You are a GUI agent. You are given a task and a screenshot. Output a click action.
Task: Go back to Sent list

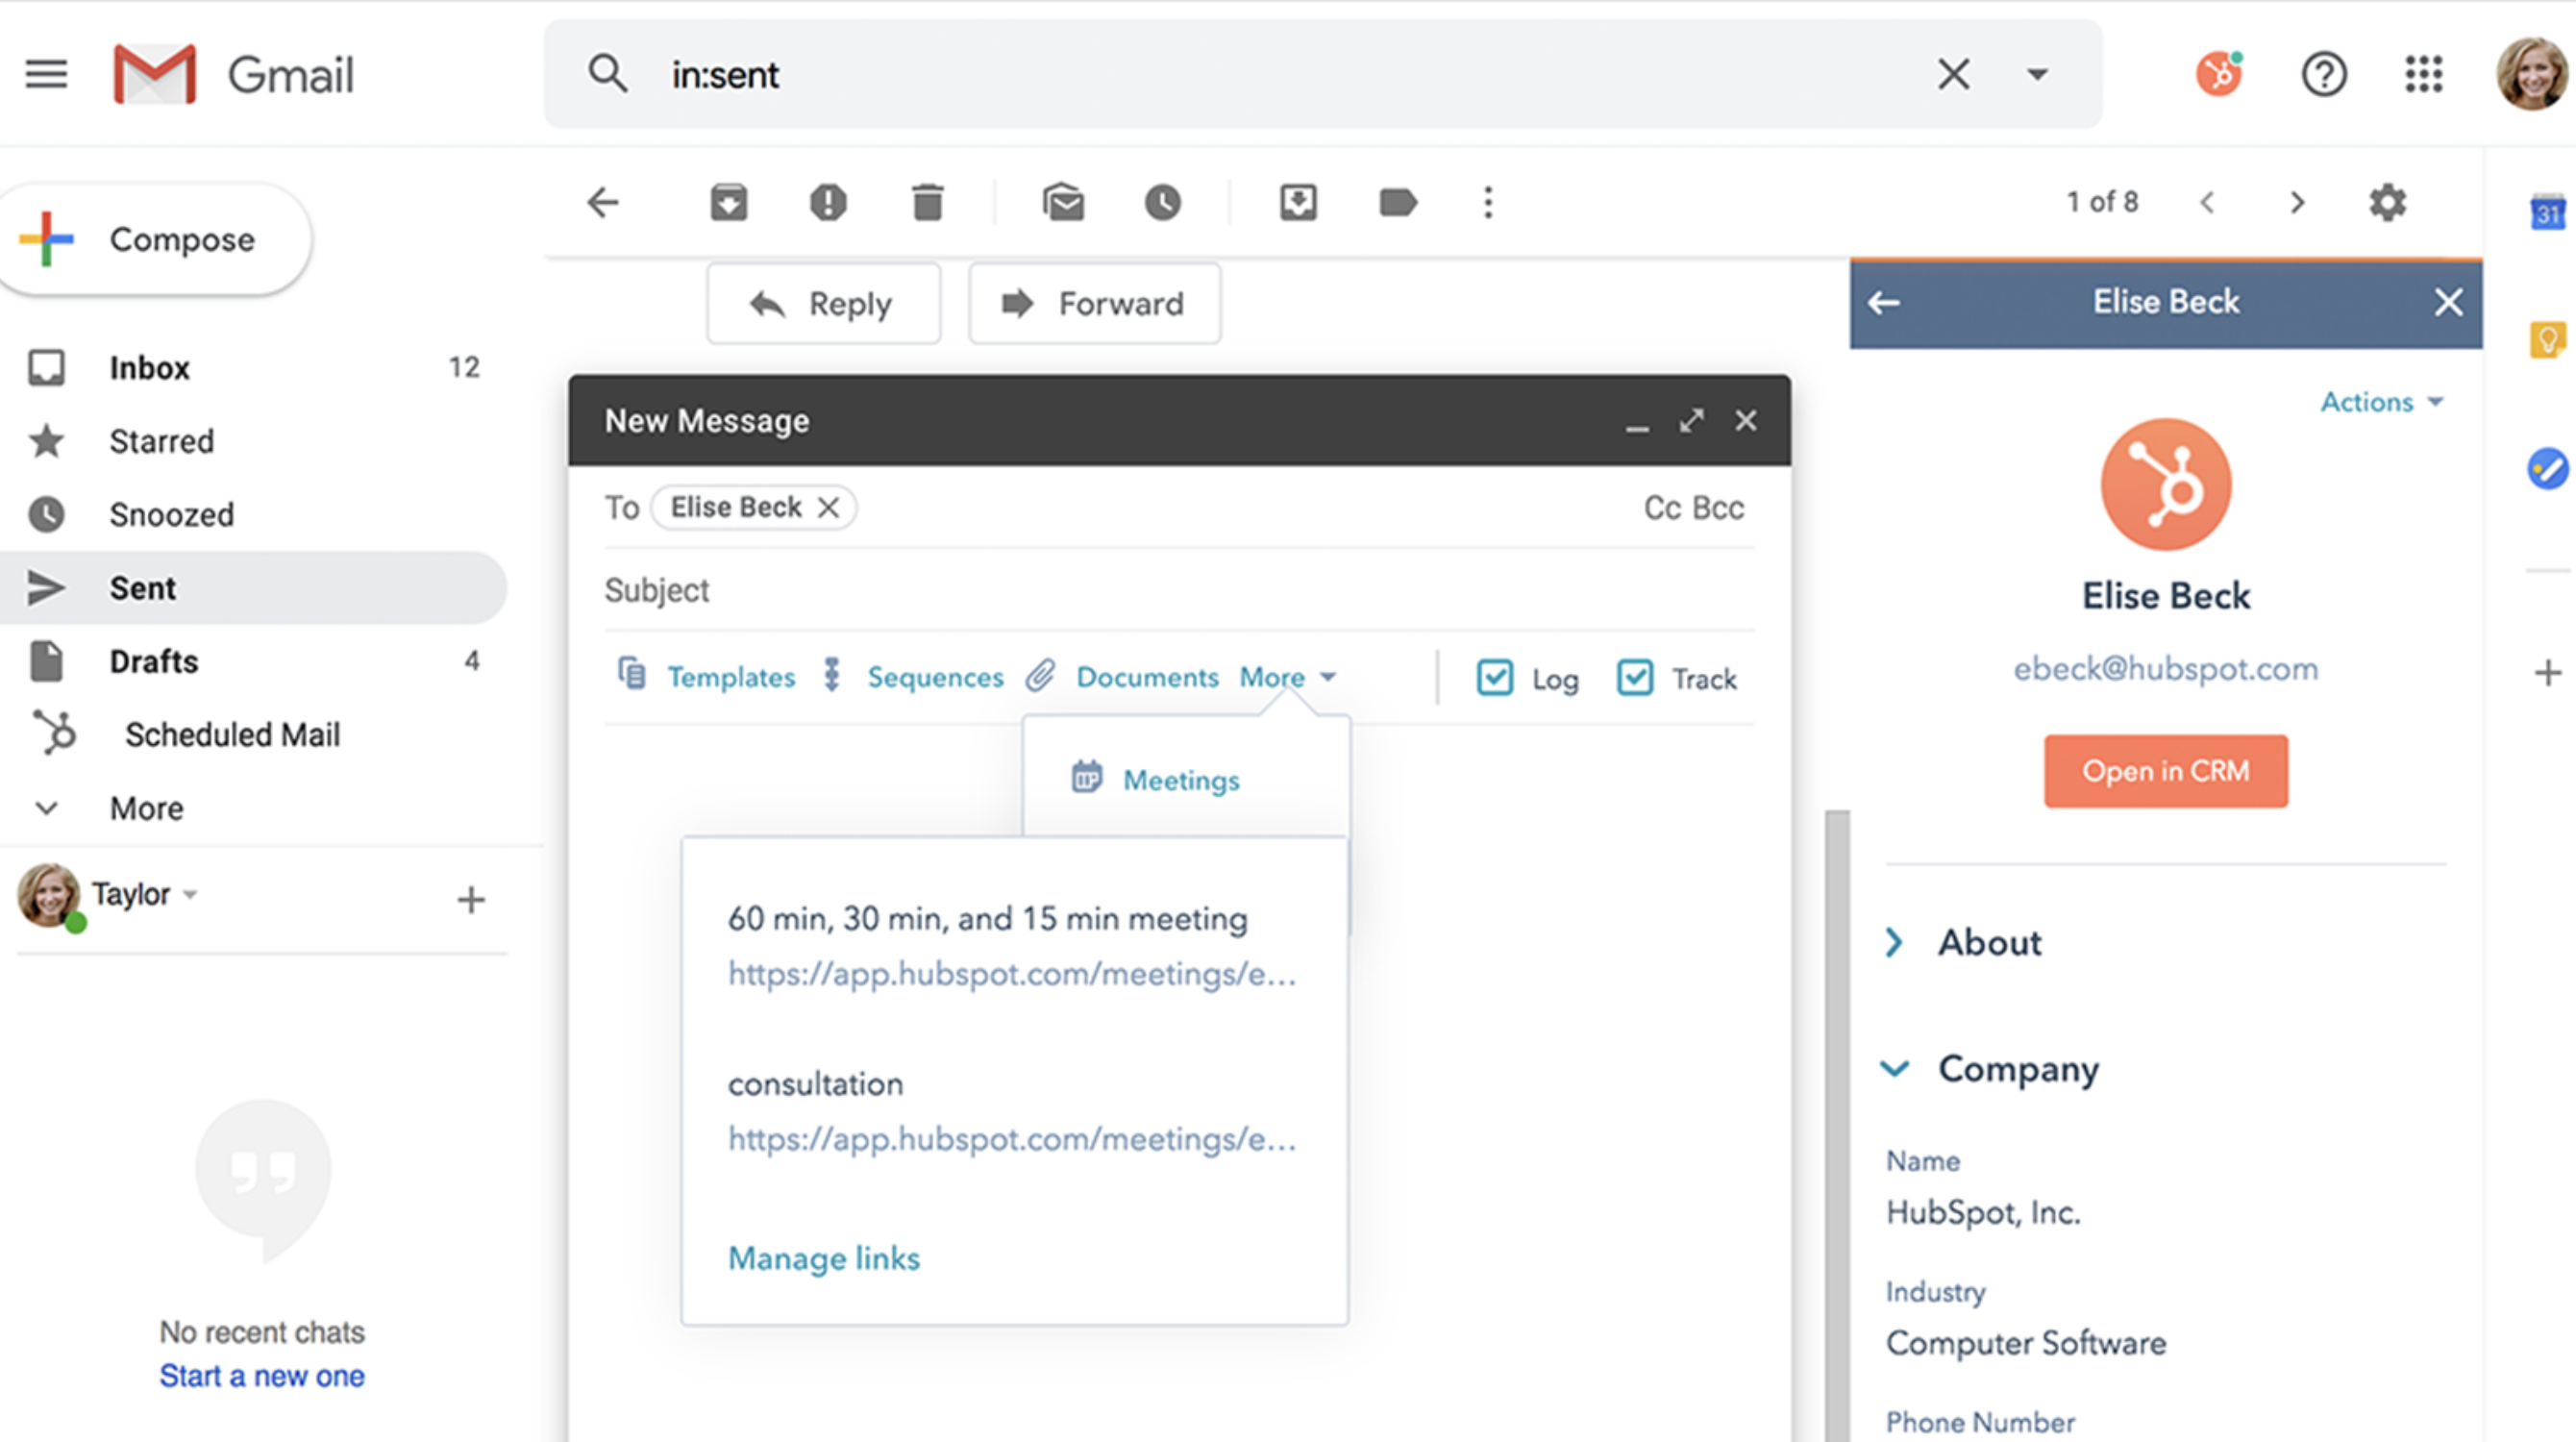coord(603,203)
